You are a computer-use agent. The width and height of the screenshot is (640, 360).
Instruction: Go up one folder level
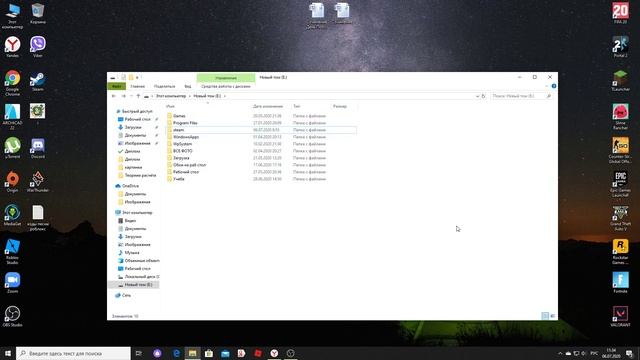click(x=138, y=96)
